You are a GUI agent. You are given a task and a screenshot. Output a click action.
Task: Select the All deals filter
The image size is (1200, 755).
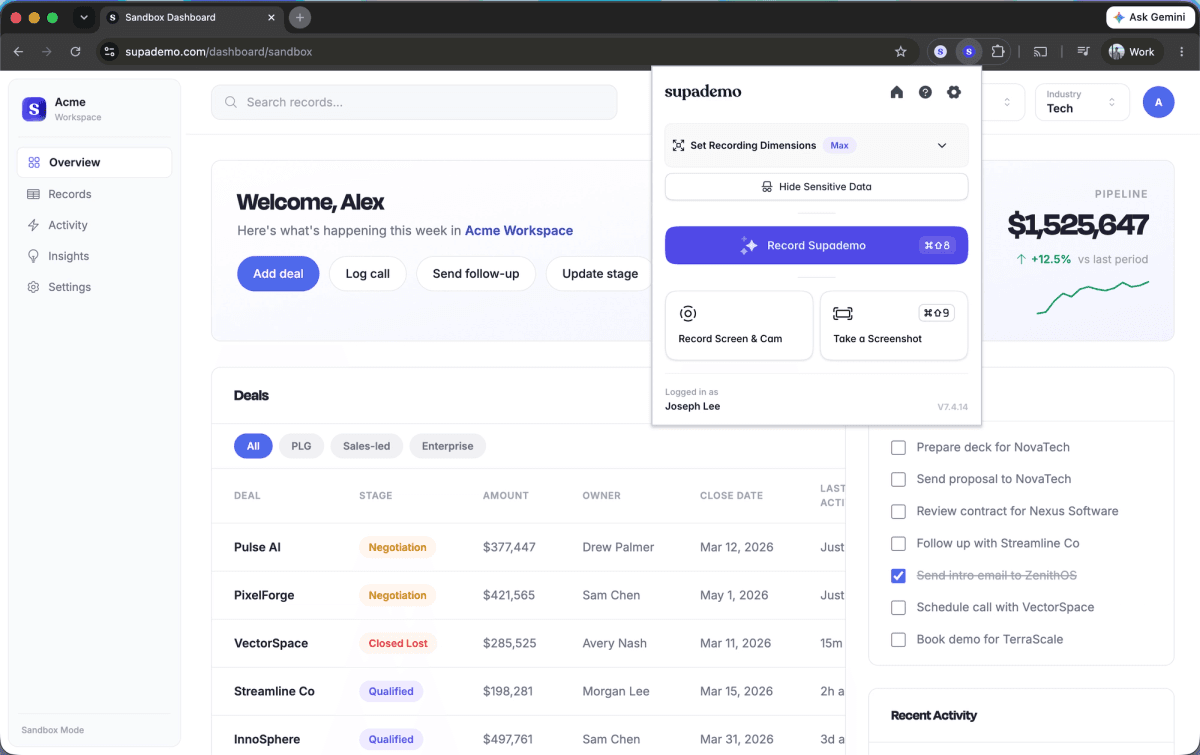click(253, 446)
